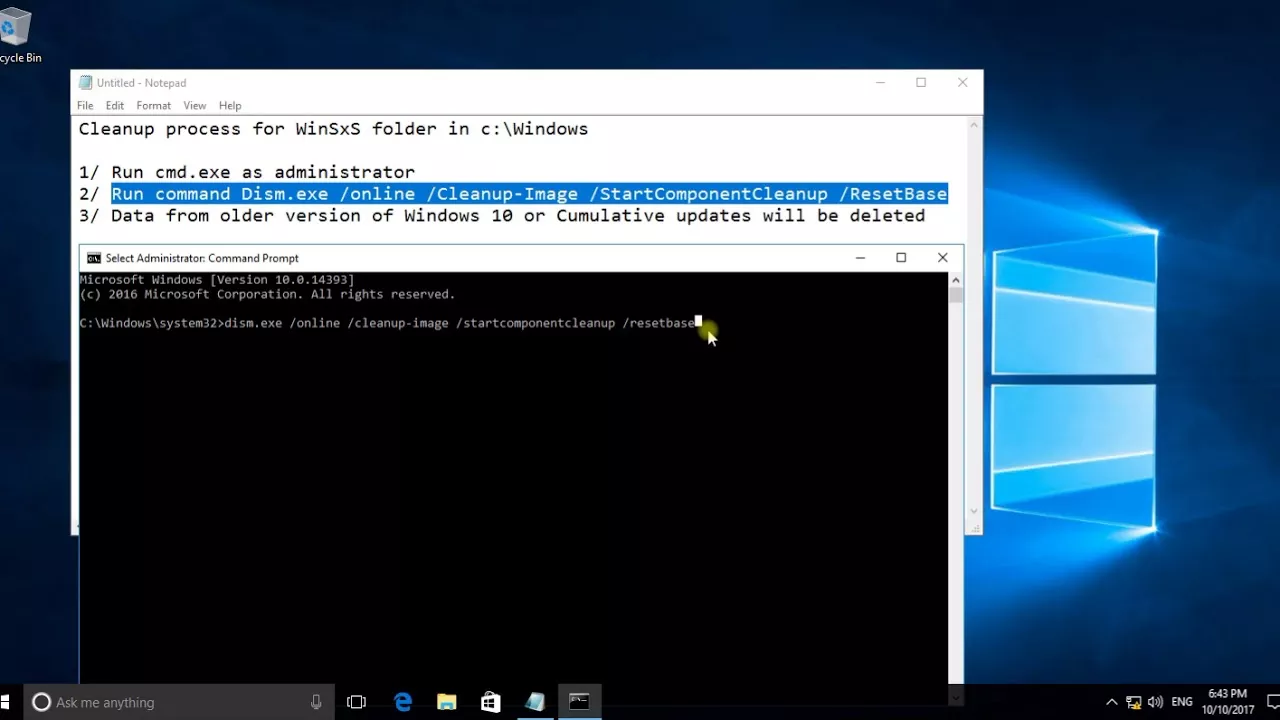The image size is (1280, 720).
Task: Open the Notepad File menu
Action: click(85, 105)
